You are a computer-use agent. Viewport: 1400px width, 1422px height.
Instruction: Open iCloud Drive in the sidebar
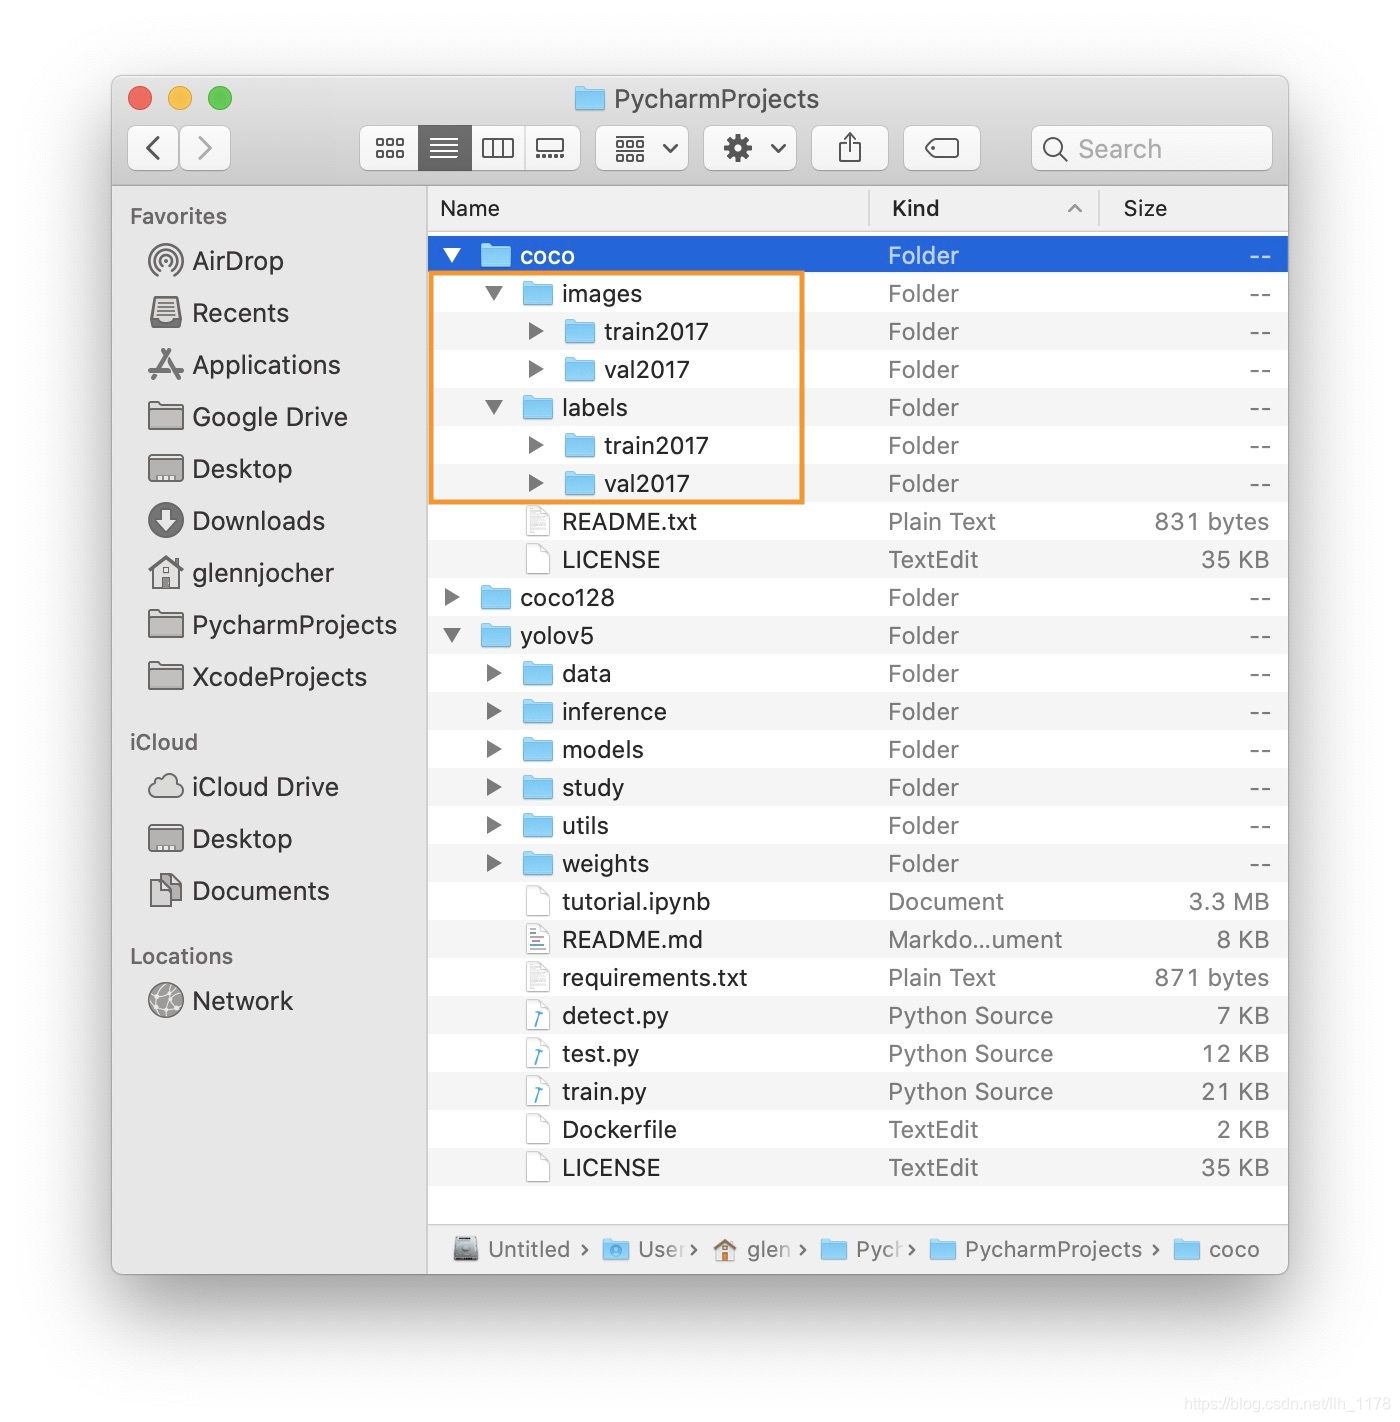click(x=265, y=787)
